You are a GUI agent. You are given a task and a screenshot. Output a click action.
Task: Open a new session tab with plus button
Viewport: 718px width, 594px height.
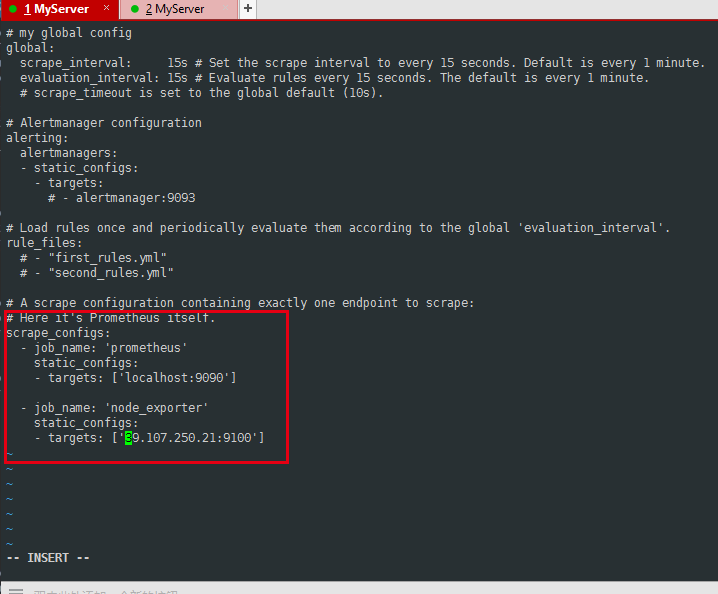pos(248,8)
